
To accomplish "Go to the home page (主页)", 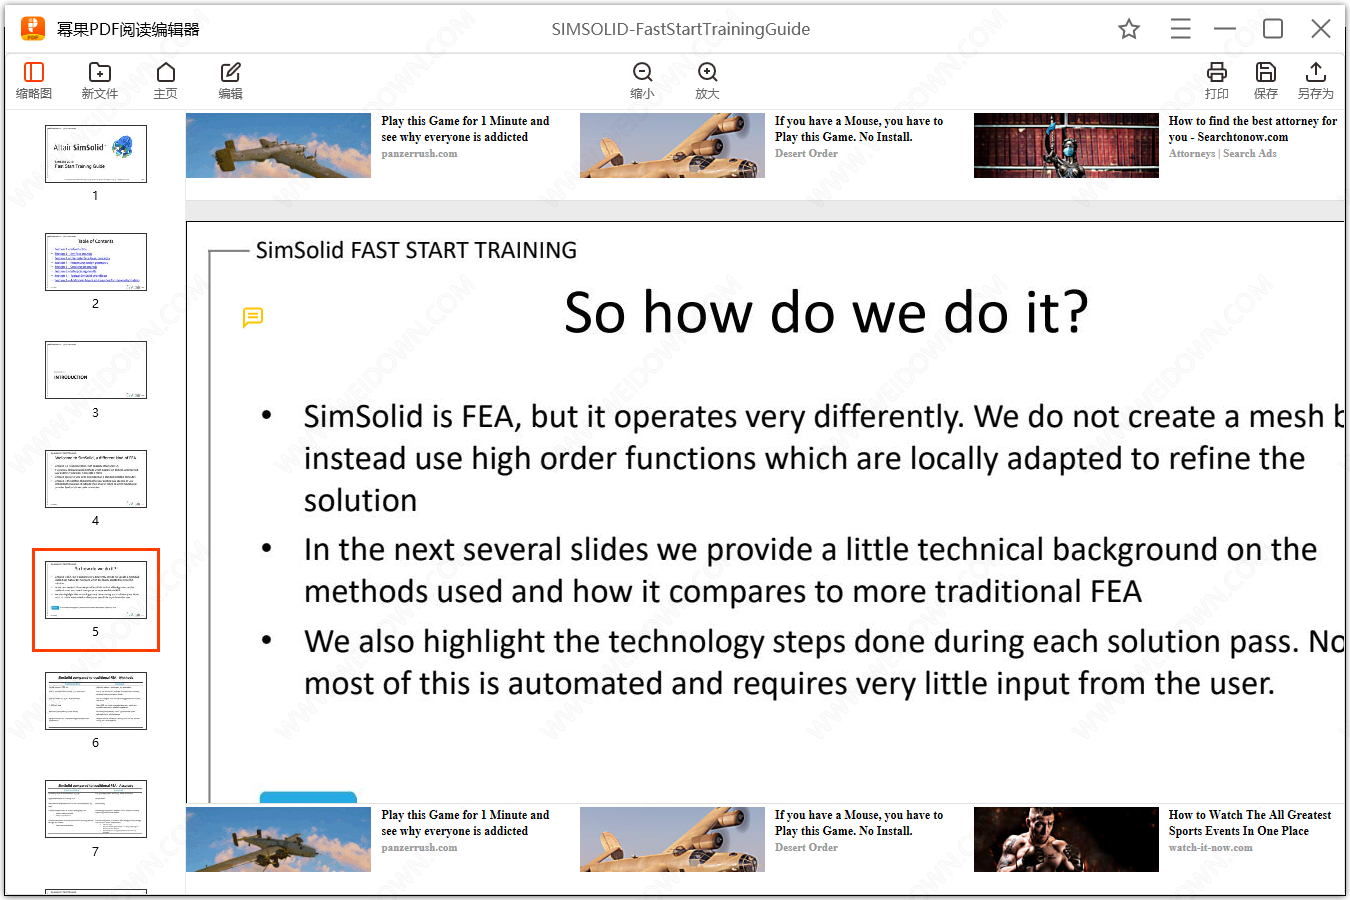I will (x=166, y=81).
